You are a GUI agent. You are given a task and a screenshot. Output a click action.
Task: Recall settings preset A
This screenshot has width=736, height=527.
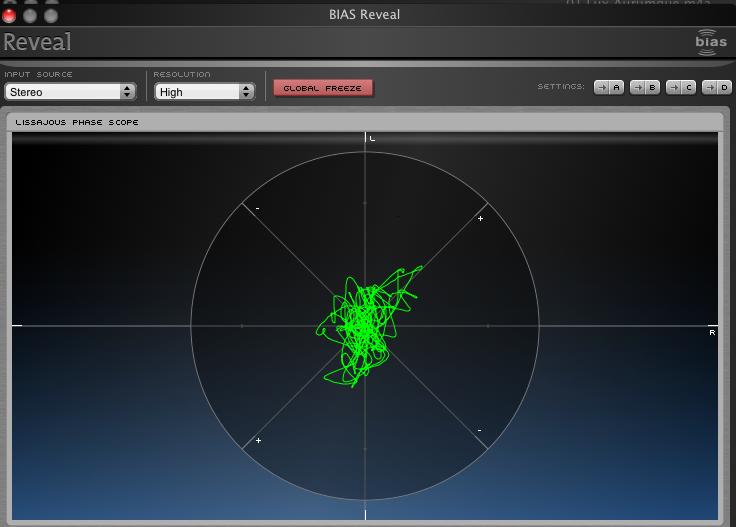pyautogui.click(x=617, y=88)
